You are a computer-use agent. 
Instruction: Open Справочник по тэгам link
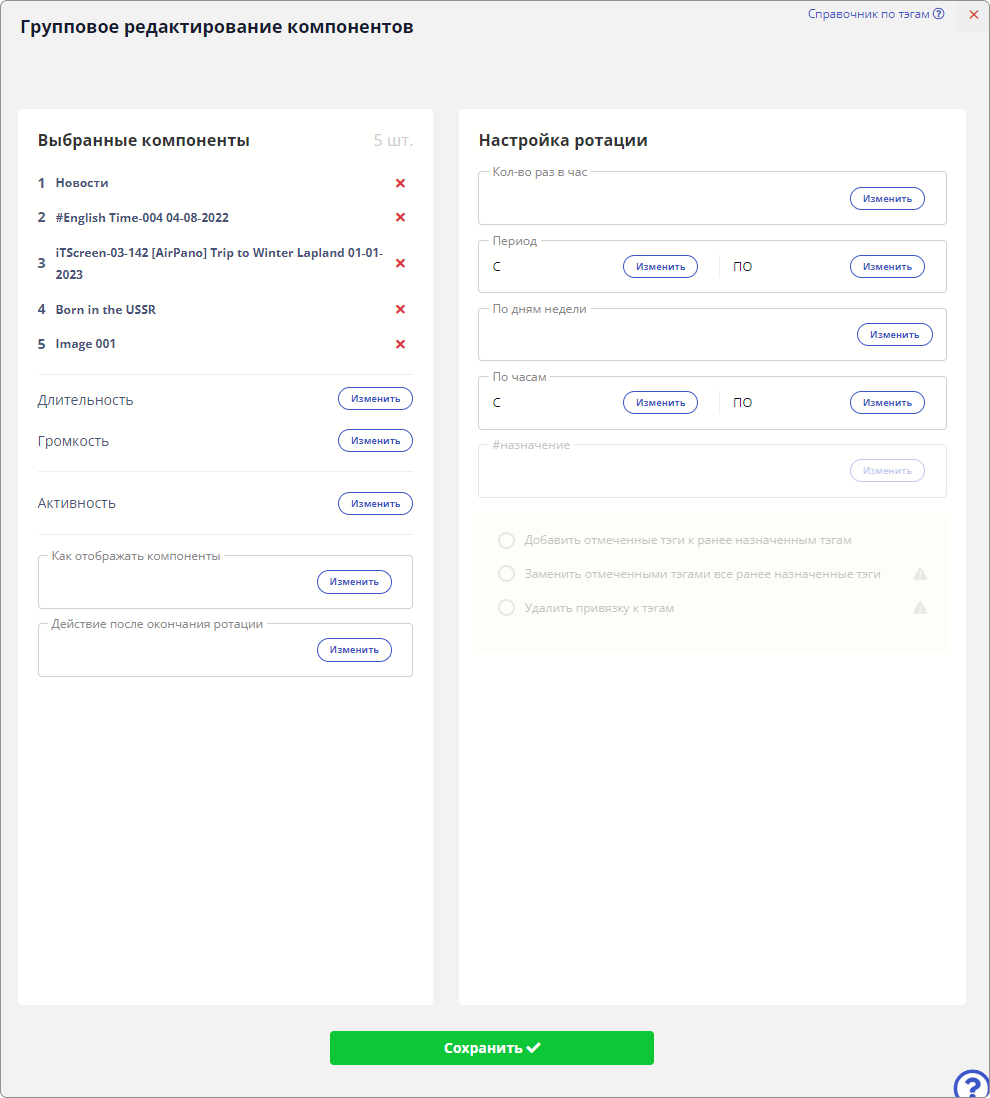(x=875, y=14)
